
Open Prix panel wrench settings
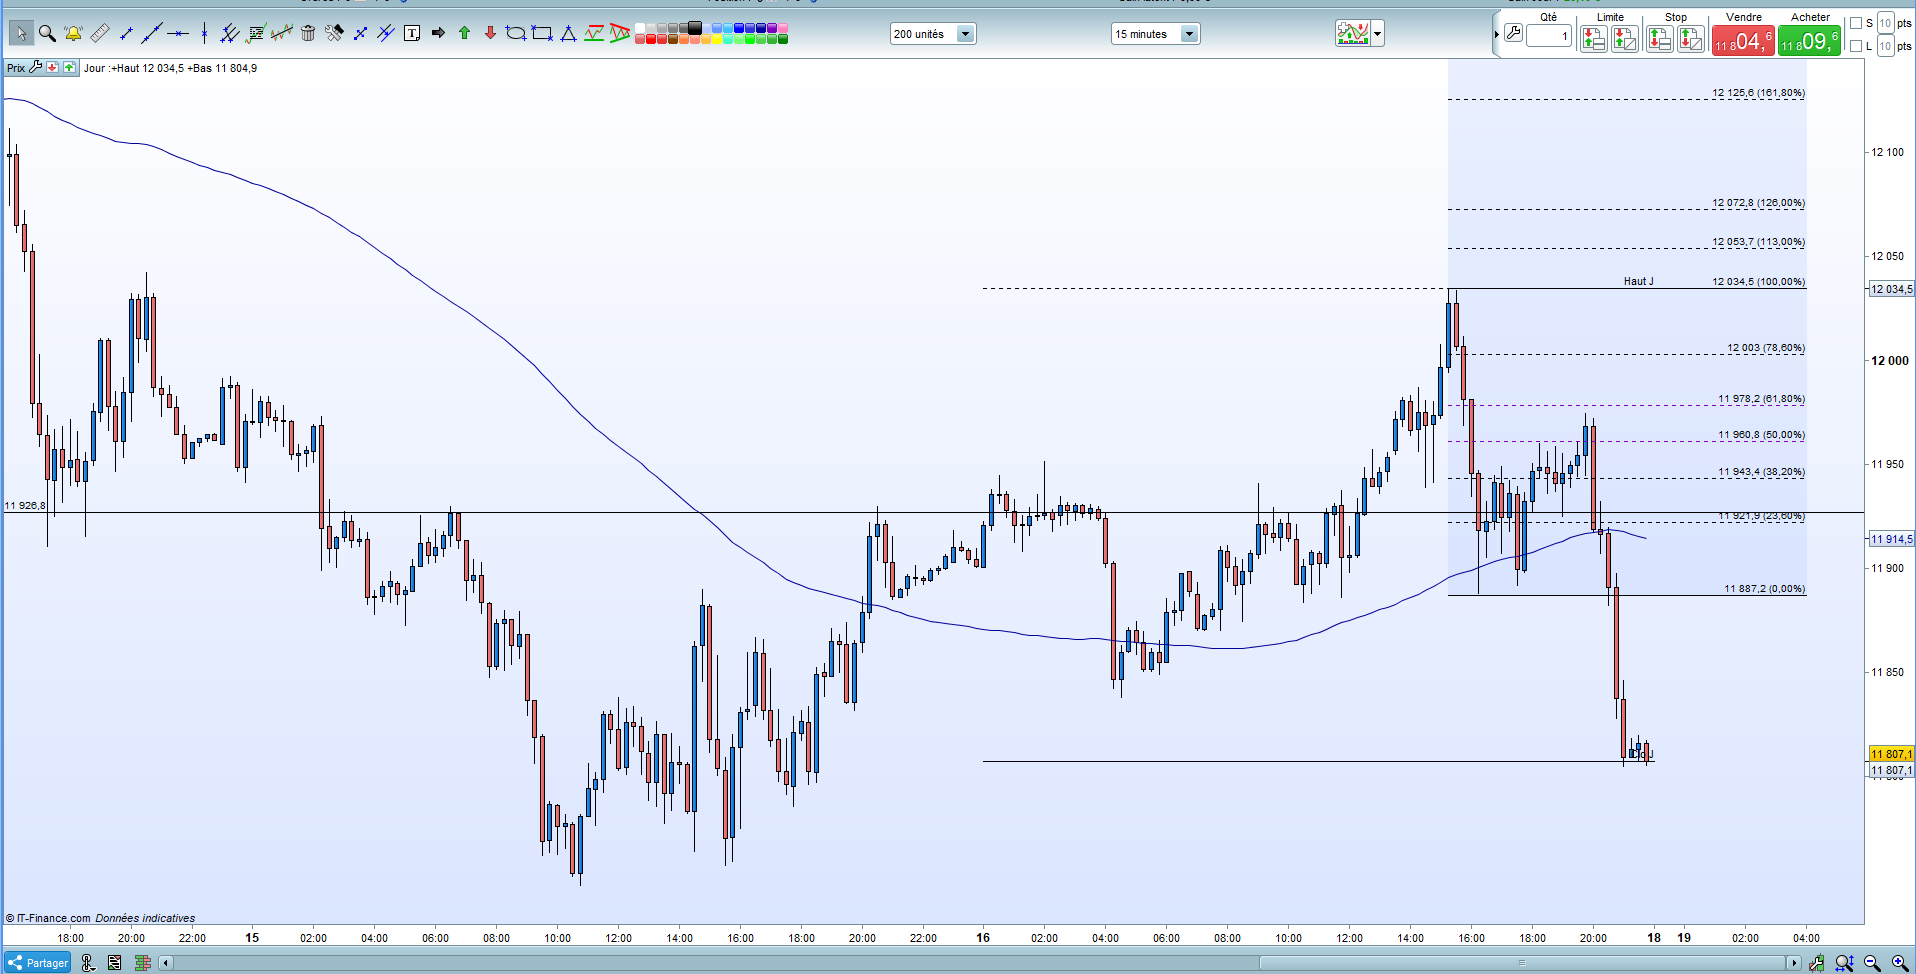(36, 68)
